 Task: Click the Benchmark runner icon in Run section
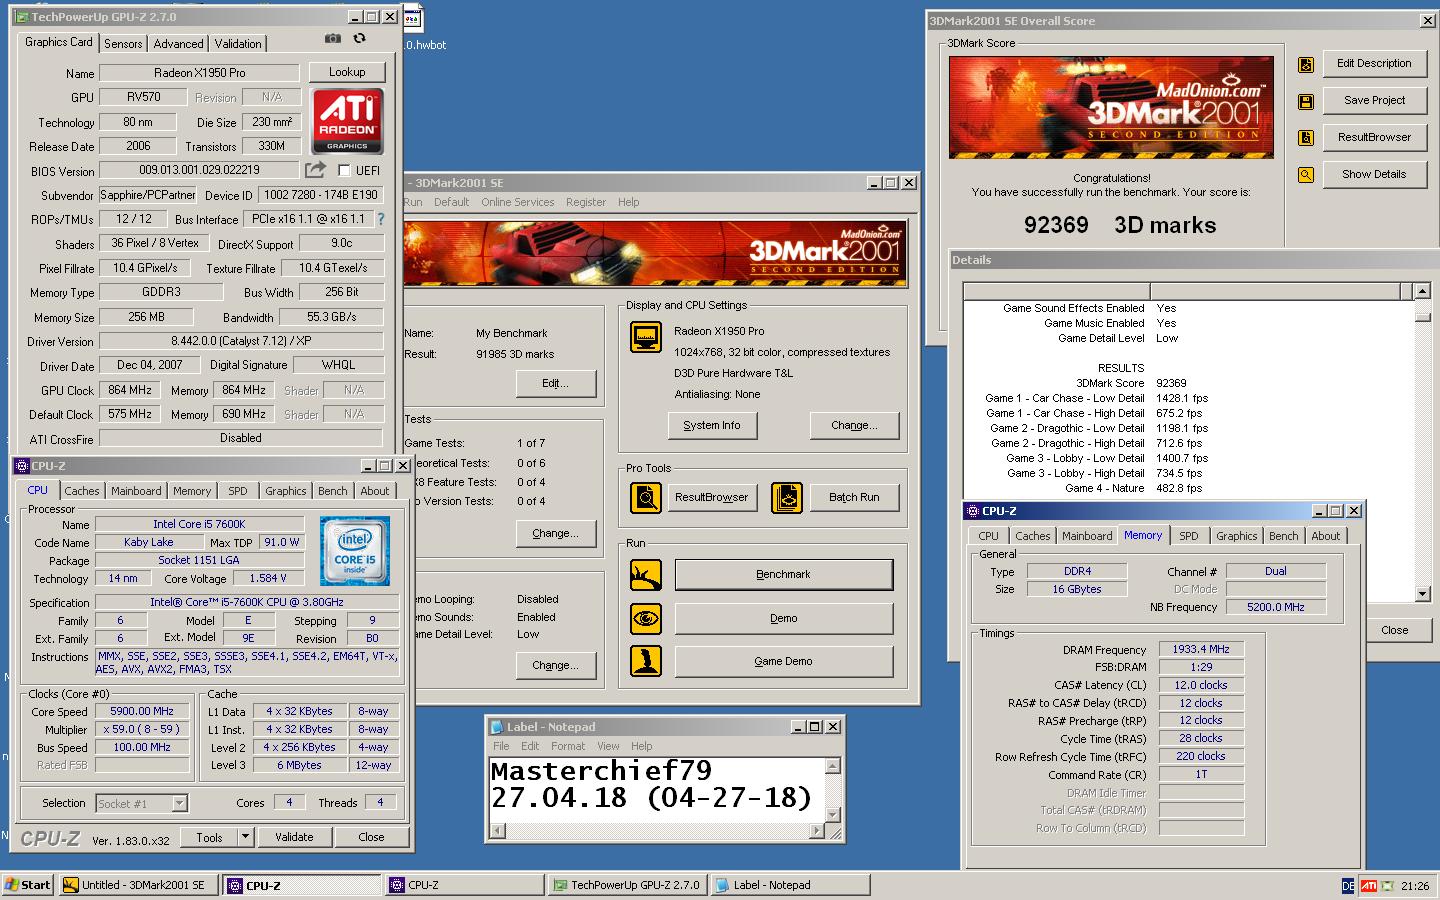tap(646, 575)
